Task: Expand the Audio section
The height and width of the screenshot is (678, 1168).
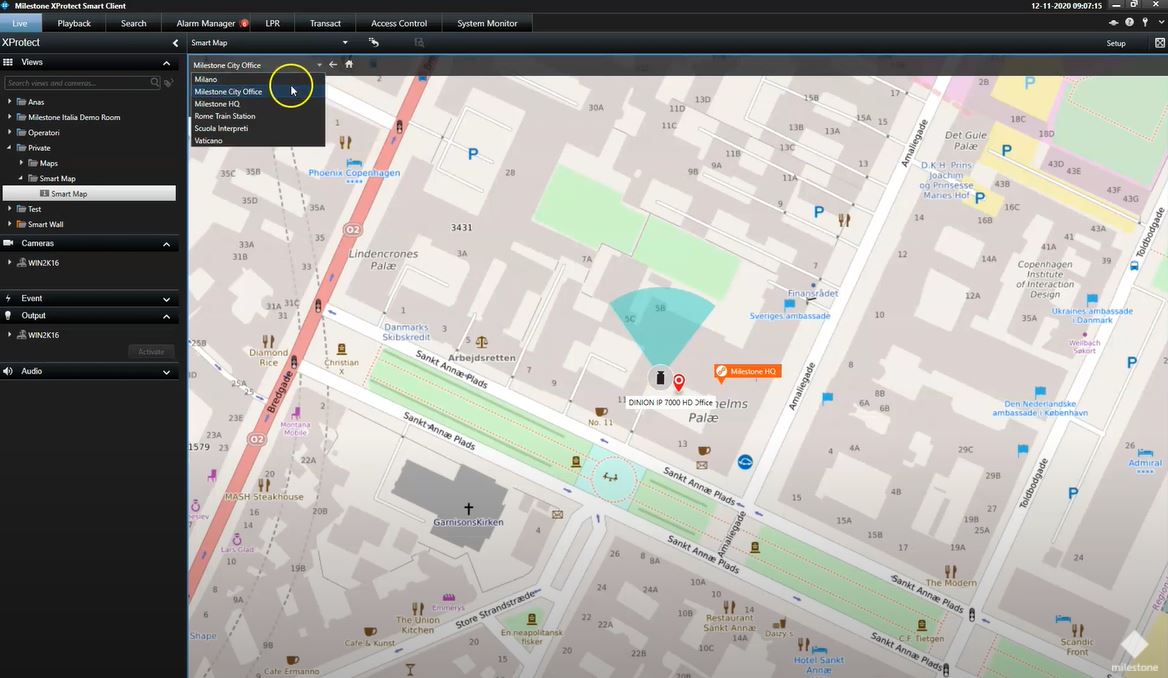Action: point(166,371)
